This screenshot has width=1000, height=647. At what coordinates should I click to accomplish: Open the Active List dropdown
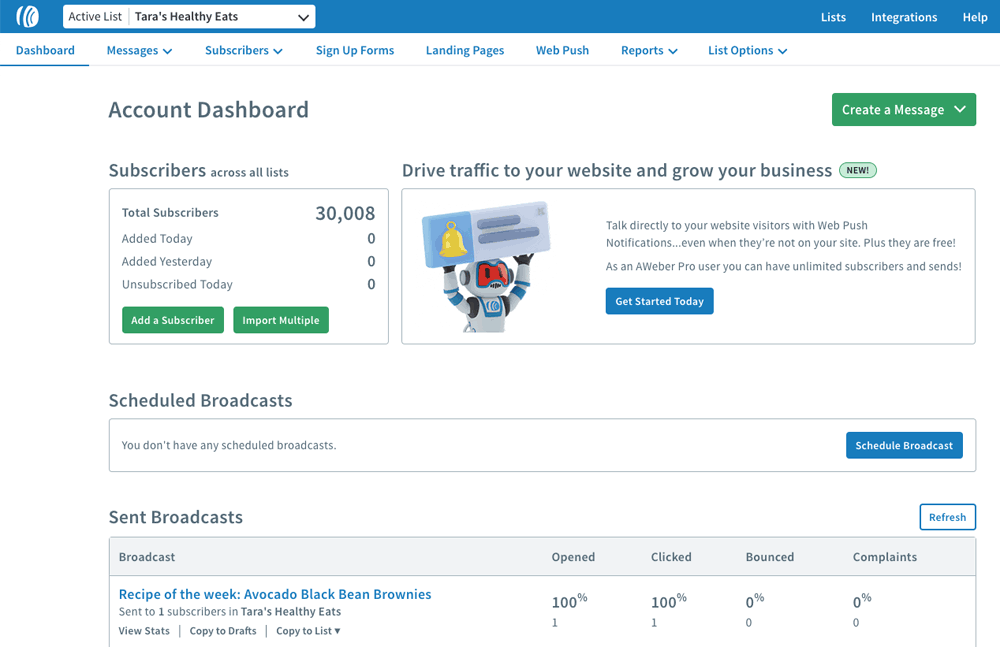pyautogui.click(x=189, y=17)
